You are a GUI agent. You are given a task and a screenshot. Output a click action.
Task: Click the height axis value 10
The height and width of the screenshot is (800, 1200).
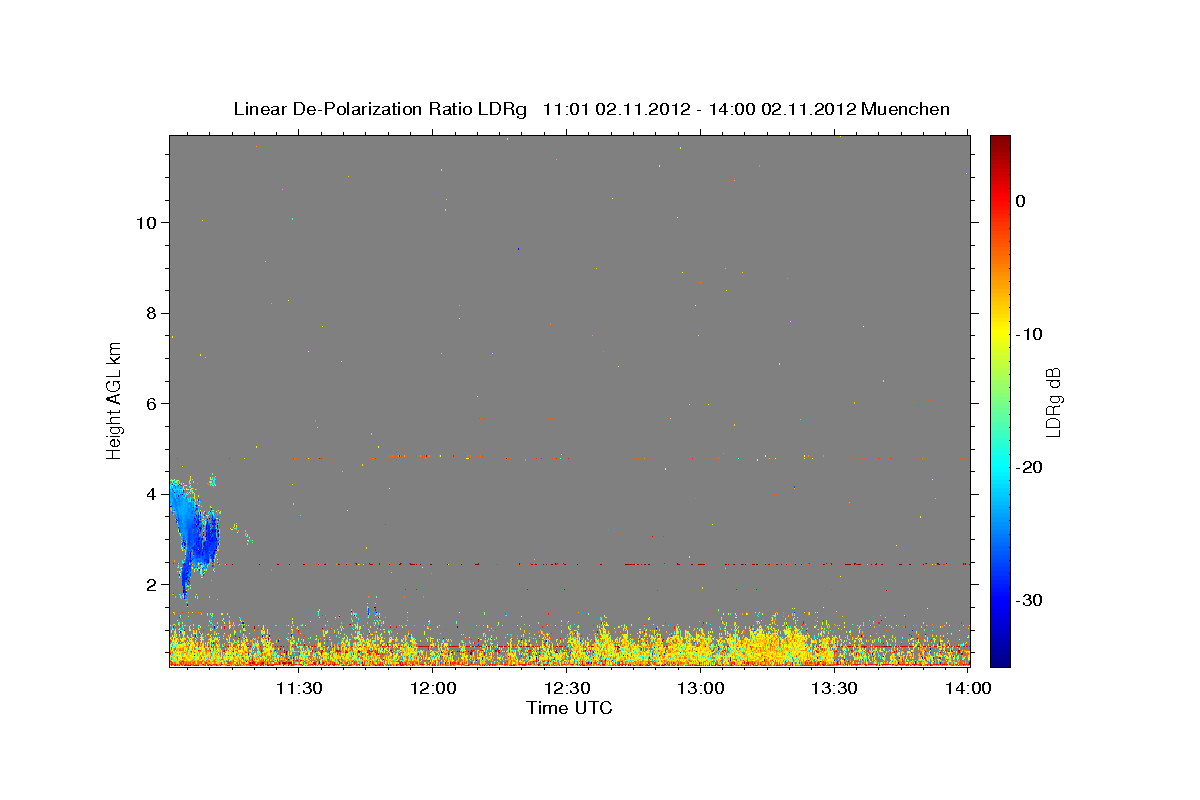click(x=146, y=222)
